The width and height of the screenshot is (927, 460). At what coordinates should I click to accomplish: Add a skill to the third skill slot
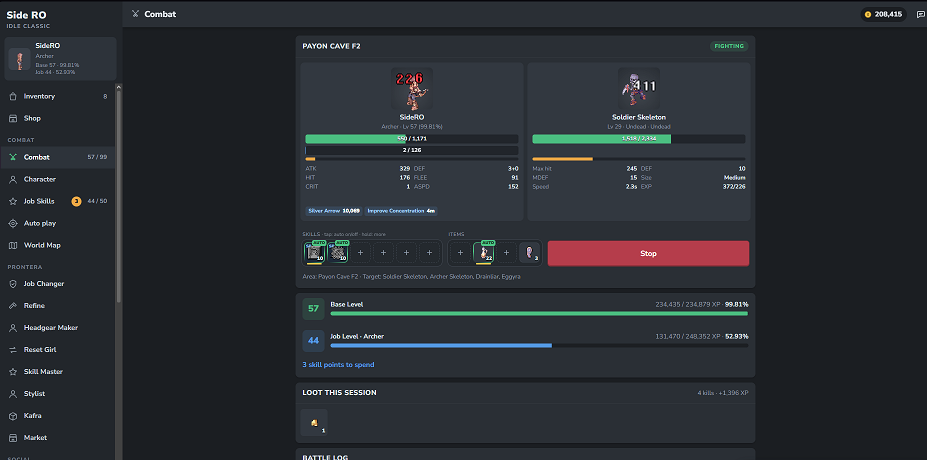pyautogui.click(x=361, y=253)
